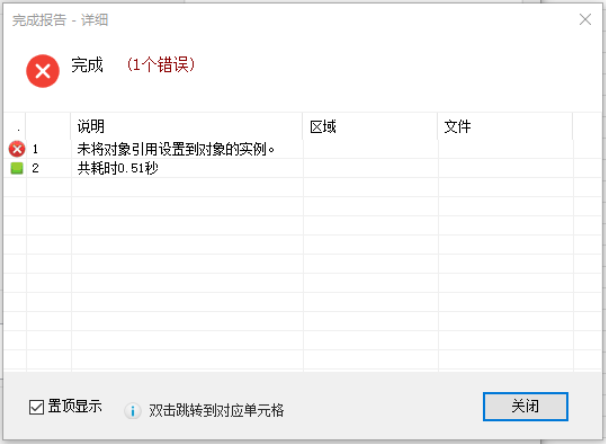
Task: Select the 文件 column header
Action: [505, 126]
